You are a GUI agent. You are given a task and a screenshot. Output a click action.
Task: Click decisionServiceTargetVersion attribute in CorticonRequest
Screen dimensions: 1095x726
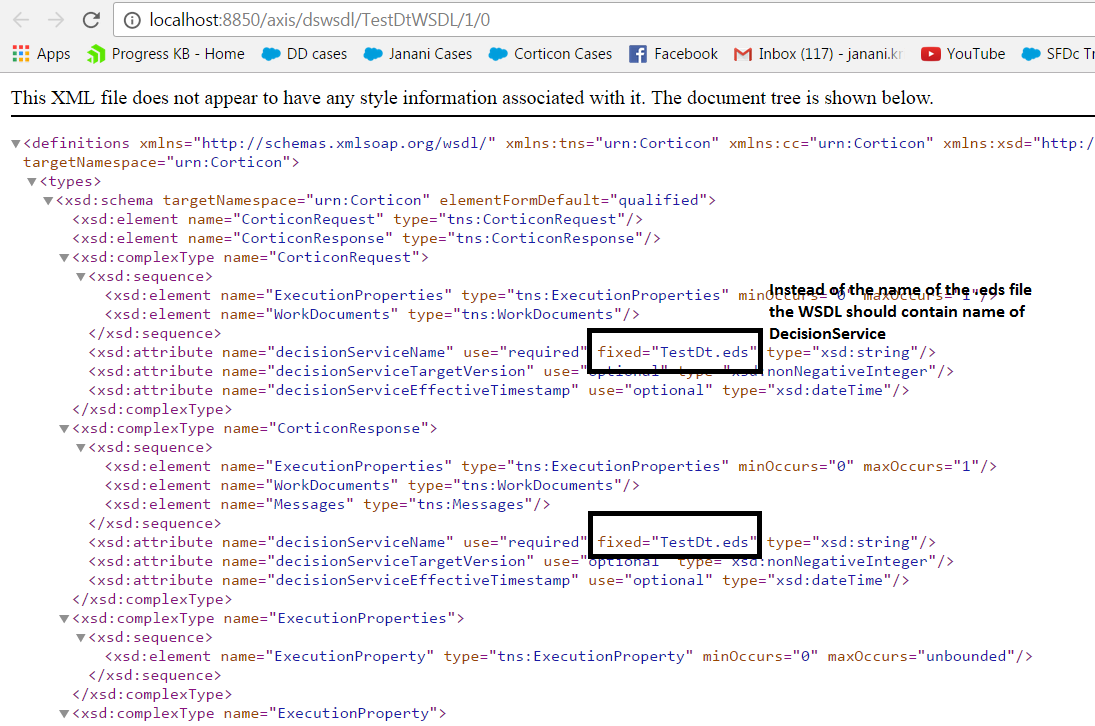[520, 371]
